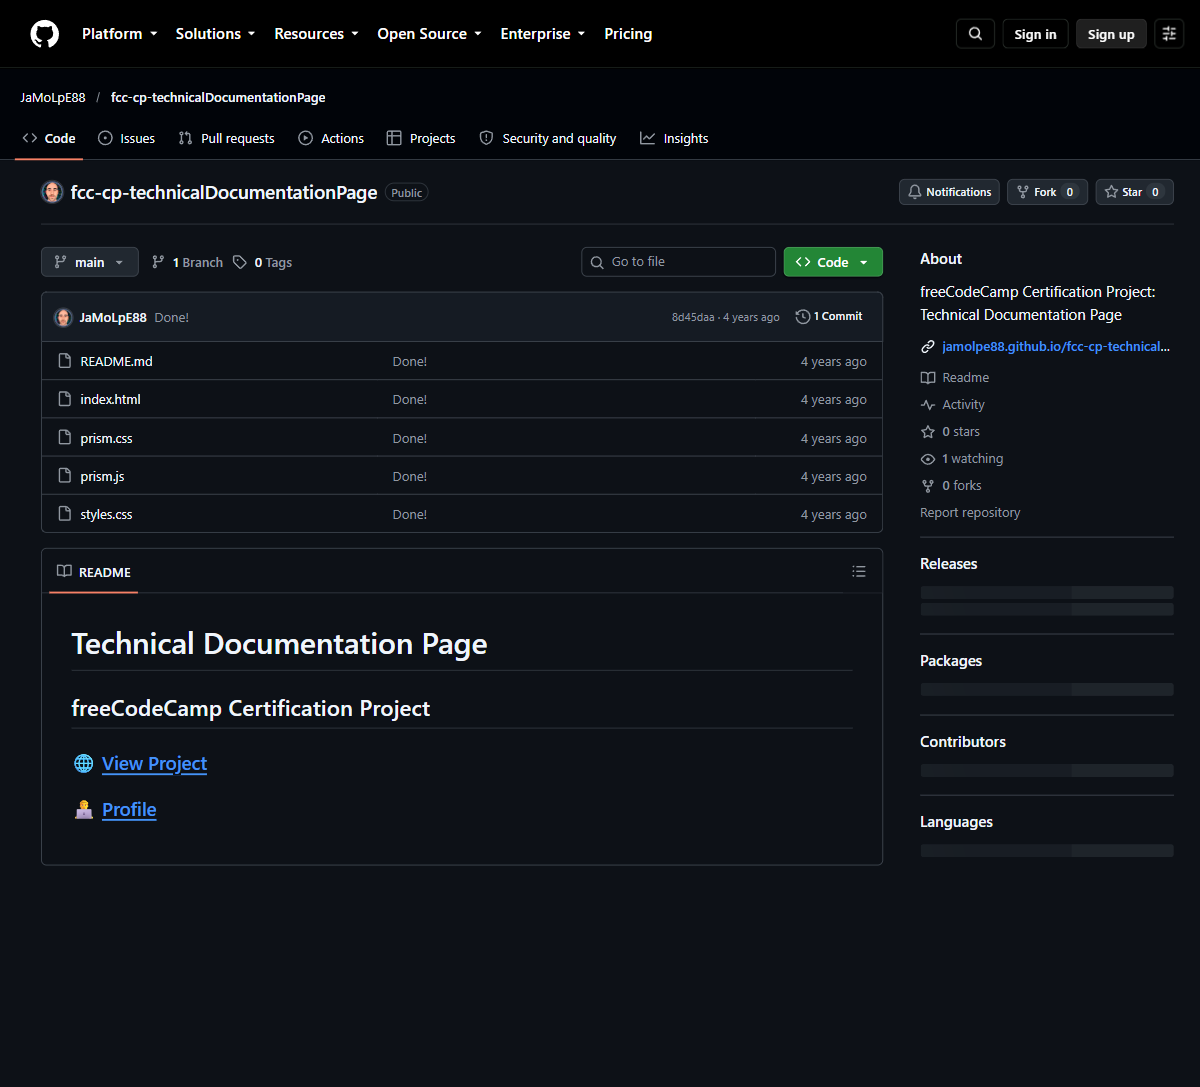The height and width of the screenshot is (1087, 1200).
Task: Open the prism.js file
Action: tap(103, 476)
